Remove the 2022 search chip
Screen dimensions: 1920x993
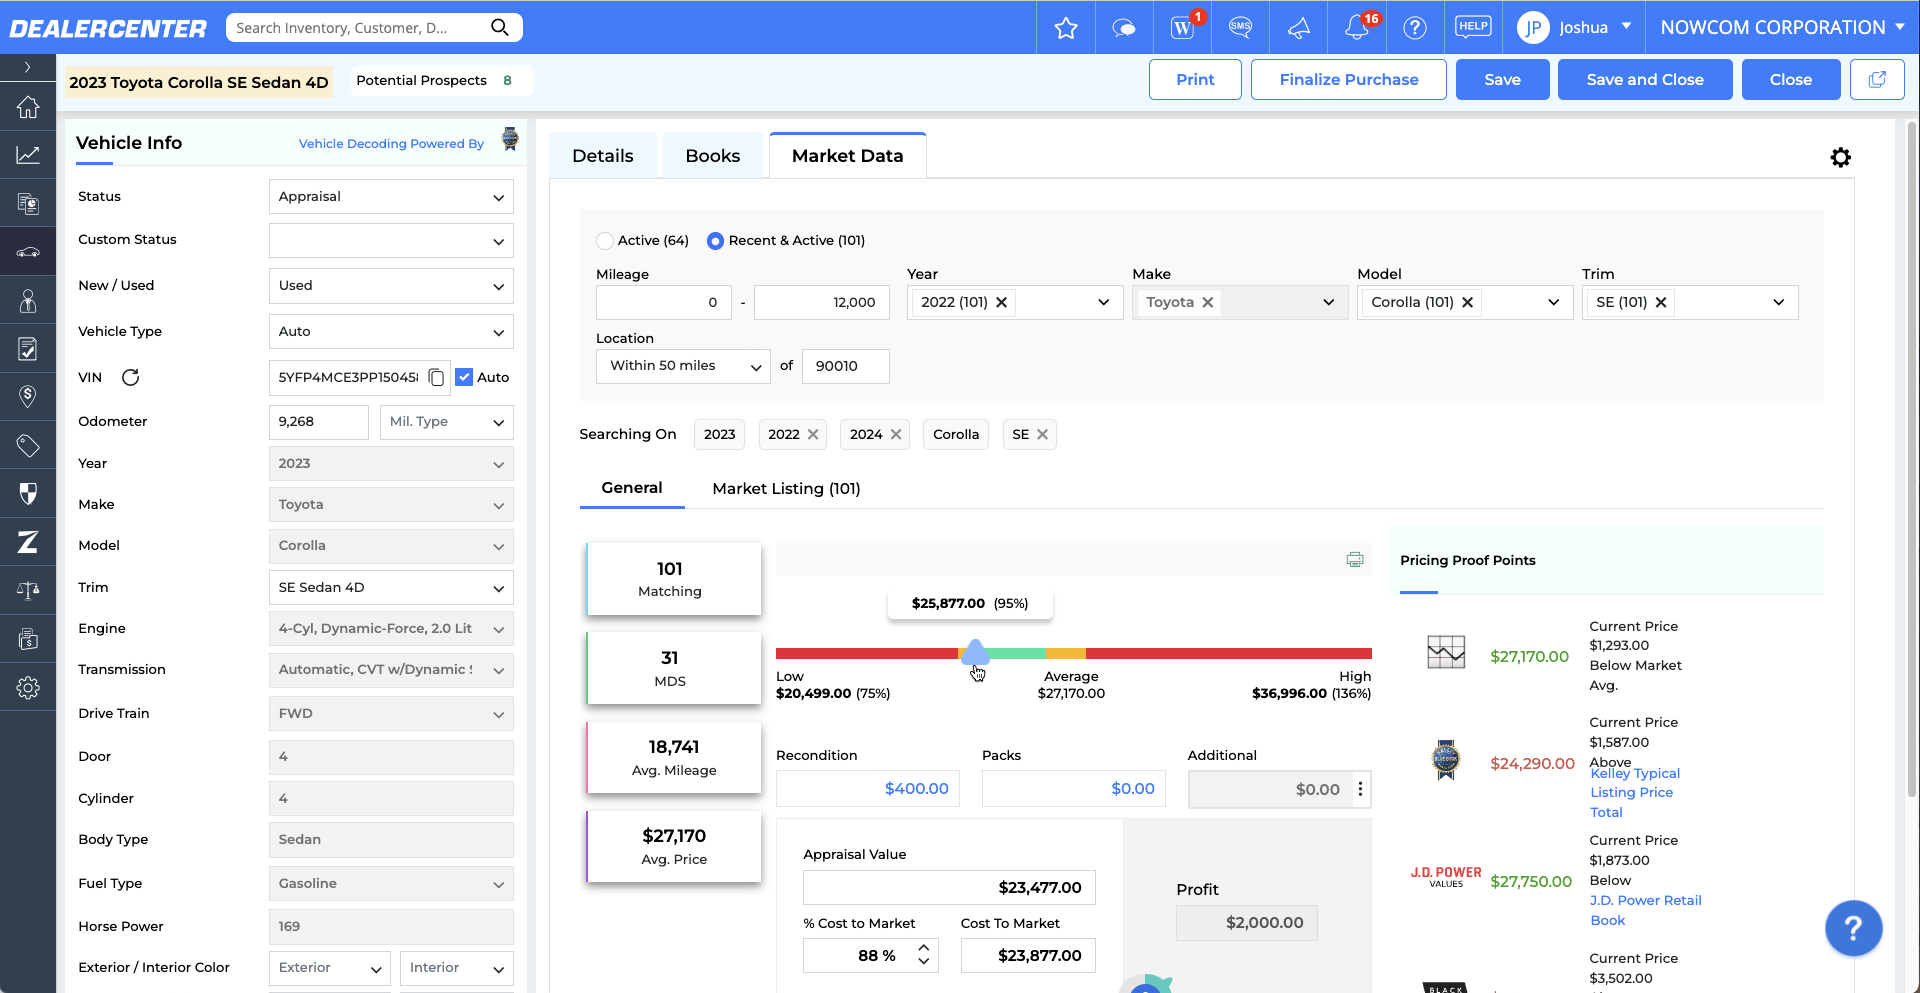pos(813,434)
